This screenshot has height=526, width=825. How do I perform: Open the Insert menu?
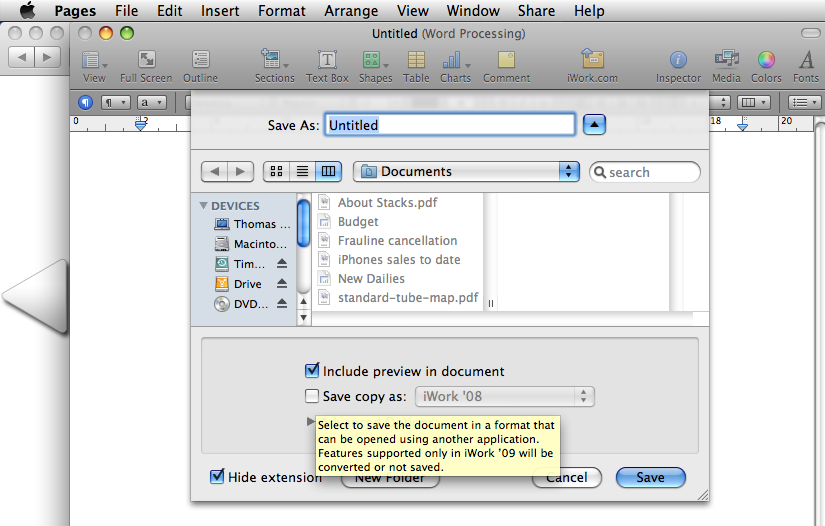click(219, 11)
